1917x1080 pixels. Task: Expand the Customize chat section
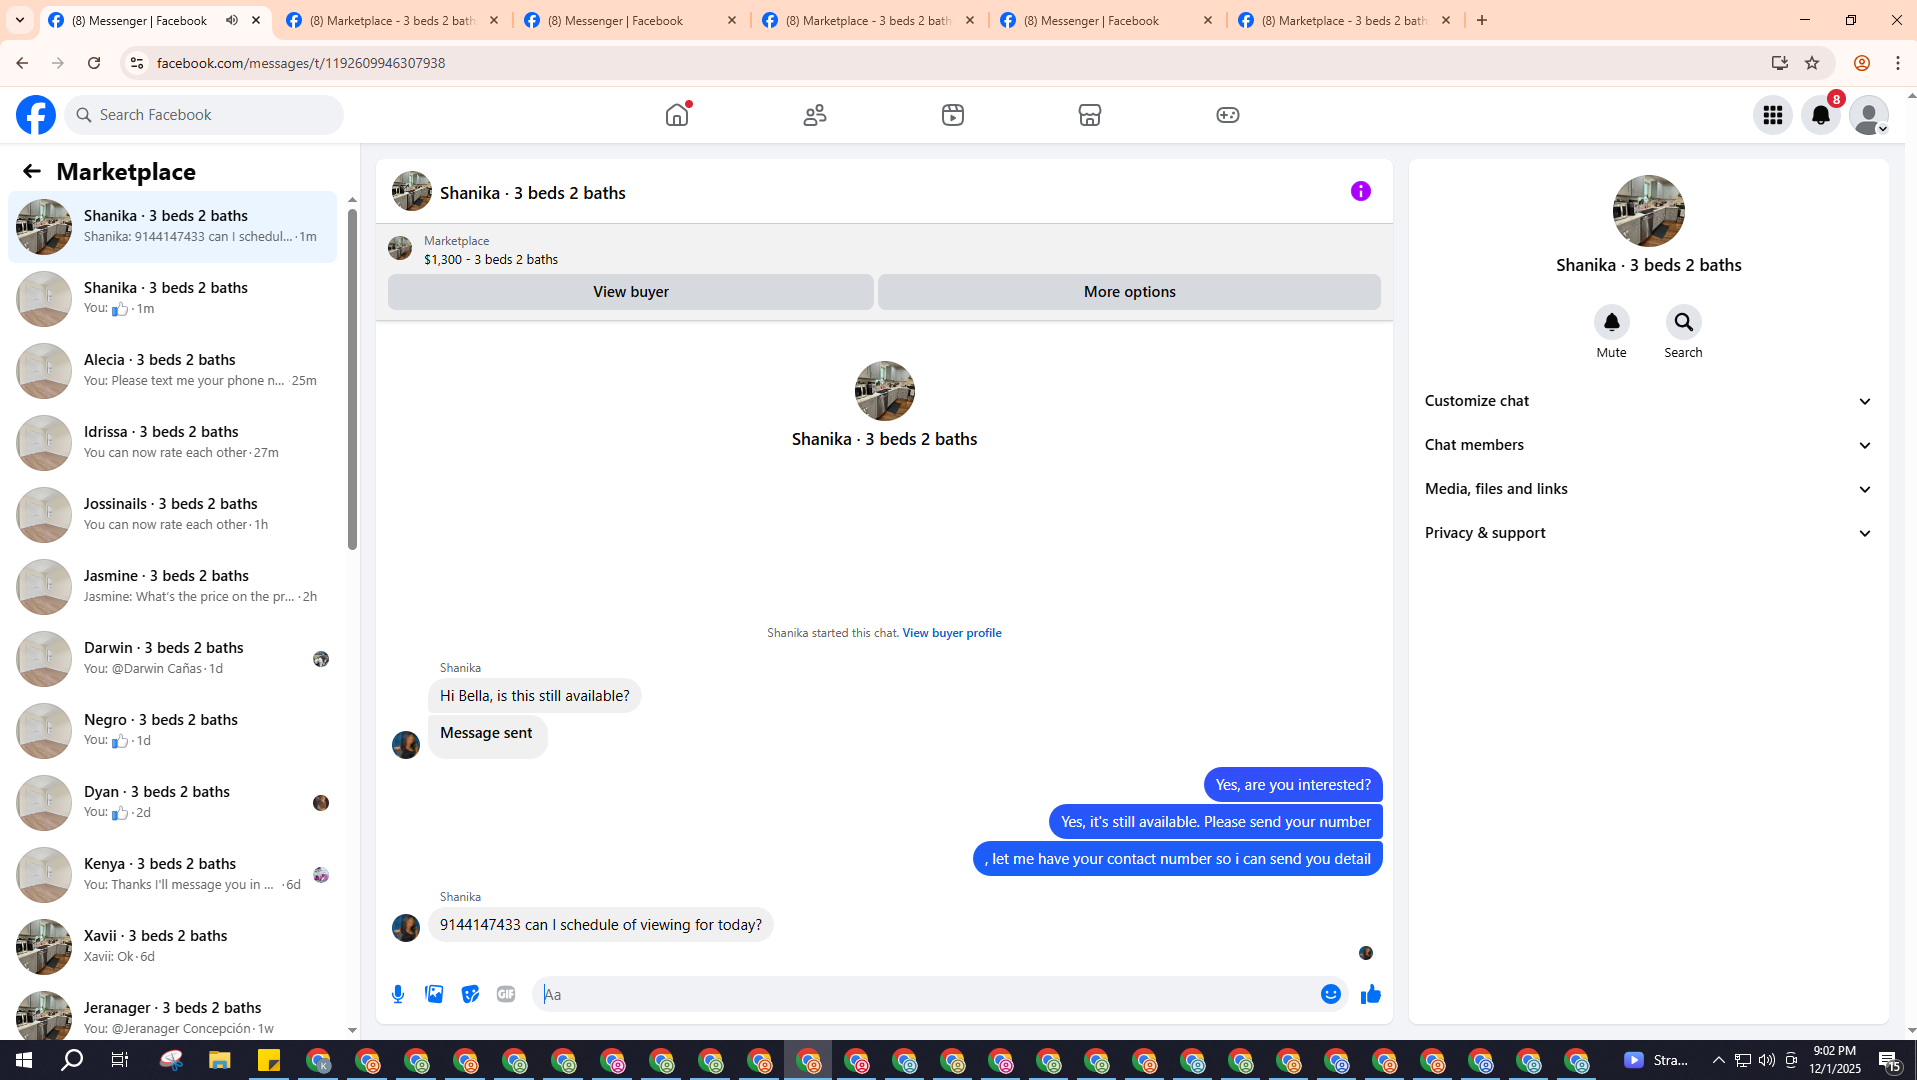[1648, 401]
